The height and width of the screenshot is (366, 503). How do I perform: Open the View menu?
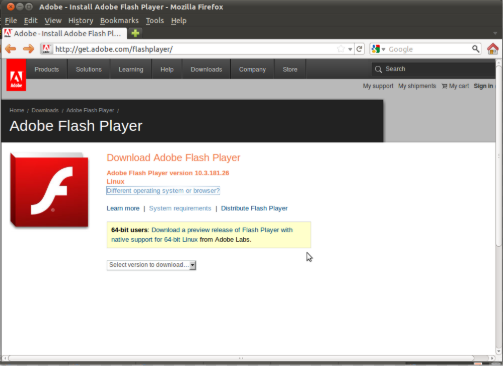click(x=53, y=21)
